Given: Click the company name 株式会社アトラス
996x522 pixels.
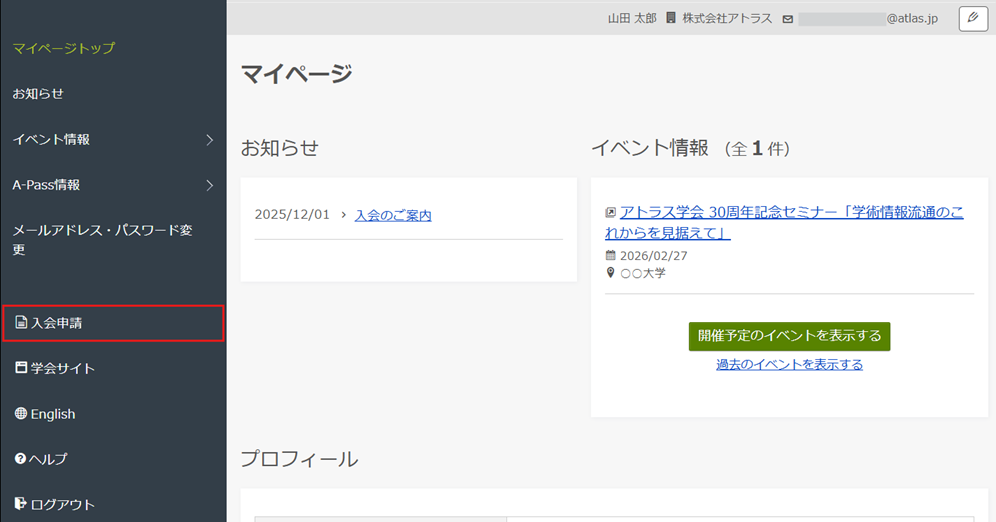Looking at the screenshot, I should [727, 18].
